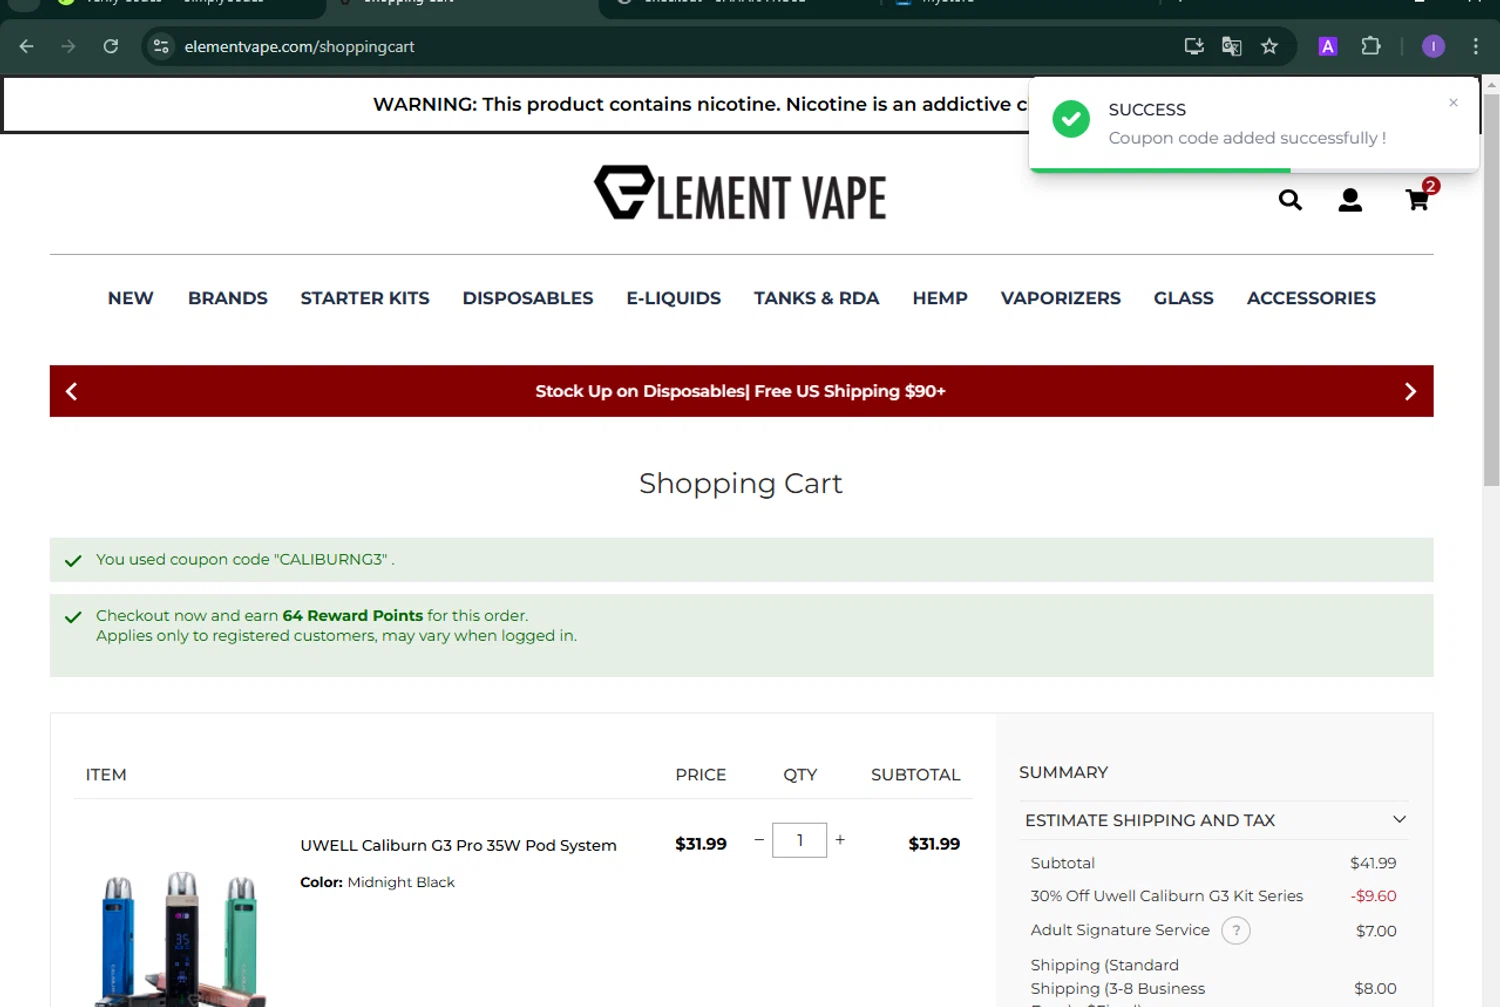The height and width of the screenshot is (1007, 1500).
Task: Open GLASS category
Action: [x=1184, y=298]
